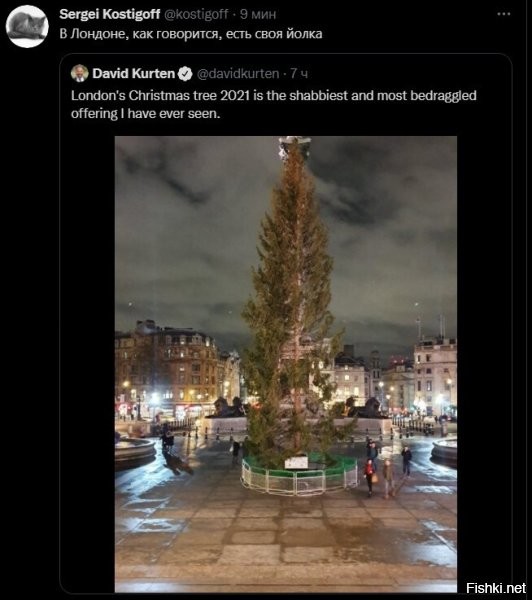Click the Fishki.net watermark
The width and height of the screenshot is (532, 600).
tap(496, 588)
